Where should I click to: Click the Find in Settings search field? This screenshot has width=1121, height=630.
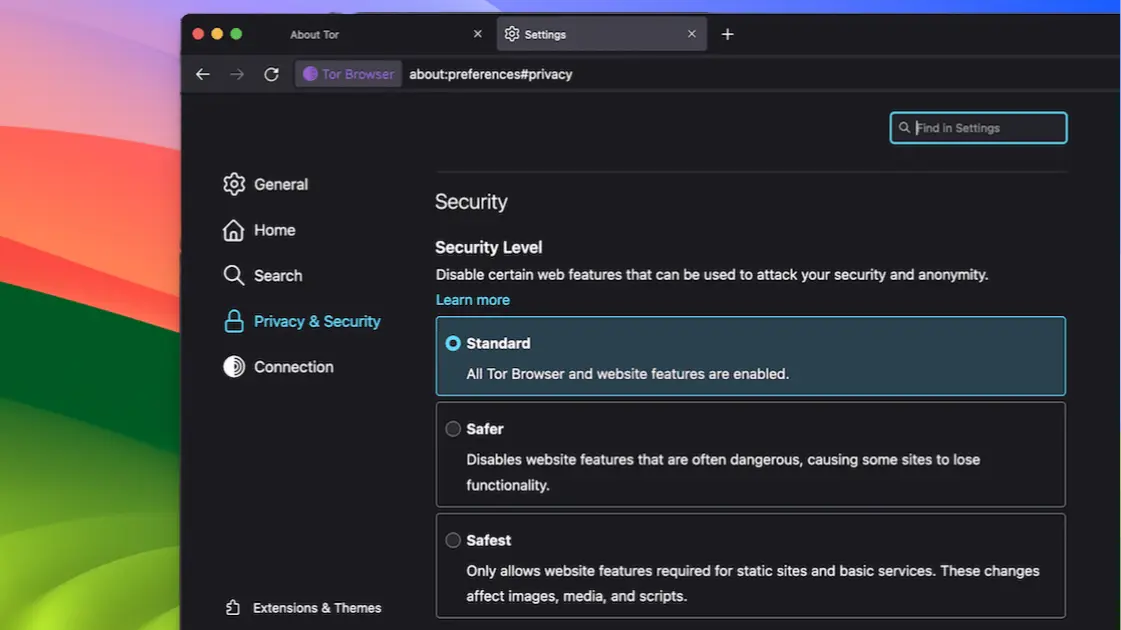pyautogui.click(x=978, y=127)
